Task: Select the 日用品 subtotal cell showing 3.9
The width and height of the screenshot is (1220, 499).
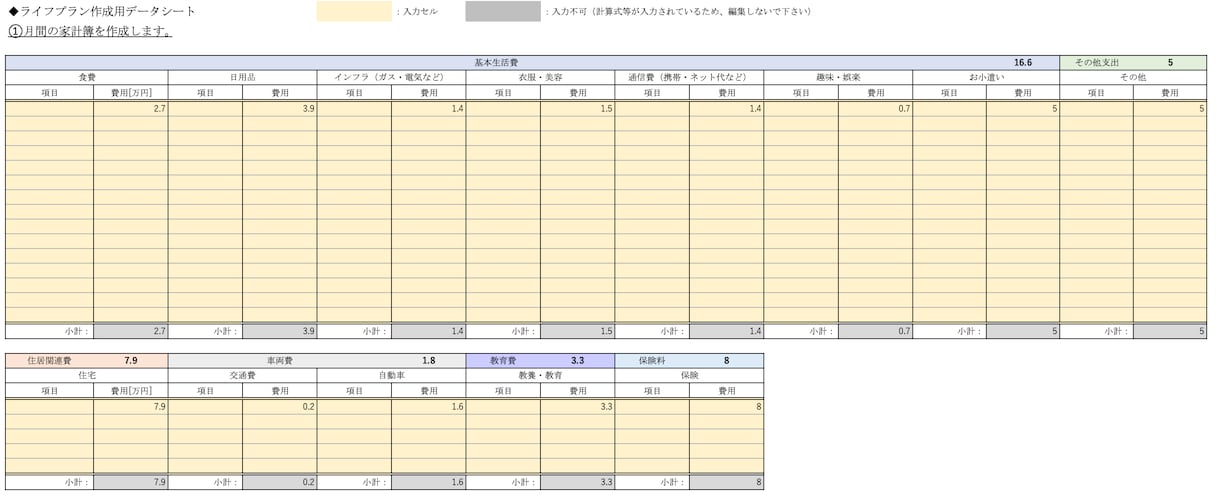Action: pos(280,331)
